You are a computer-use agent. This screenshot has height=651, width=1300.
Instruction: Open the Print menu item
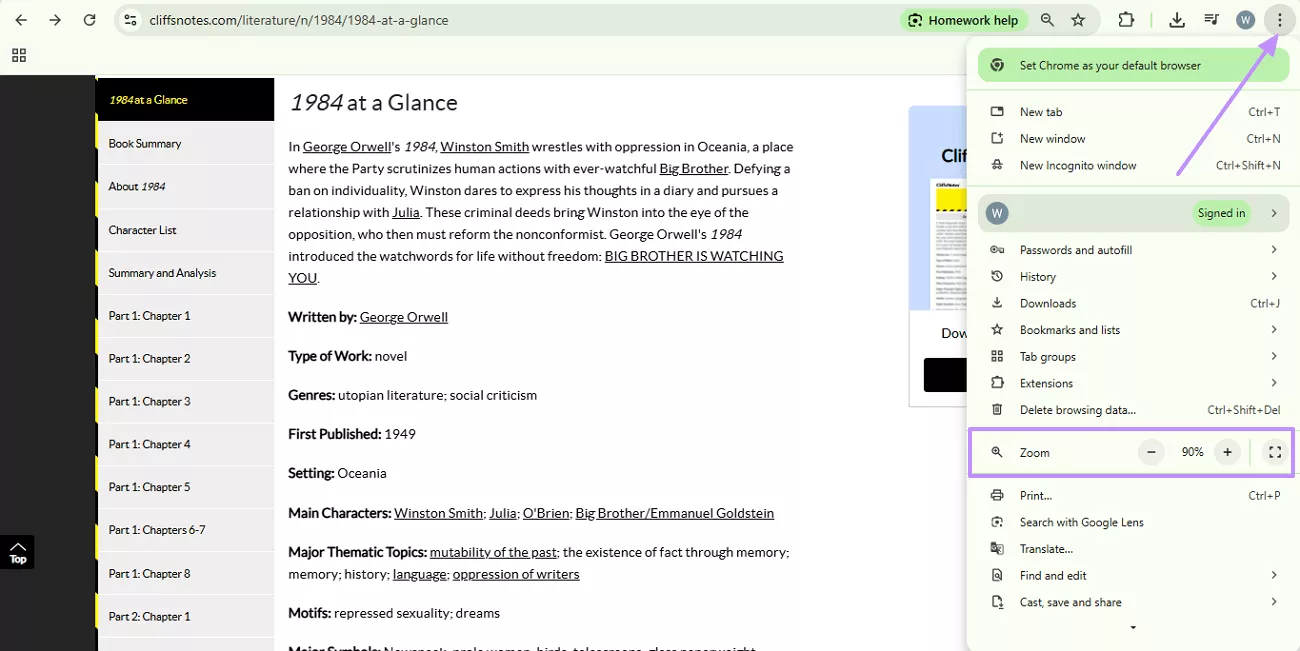1035,495
